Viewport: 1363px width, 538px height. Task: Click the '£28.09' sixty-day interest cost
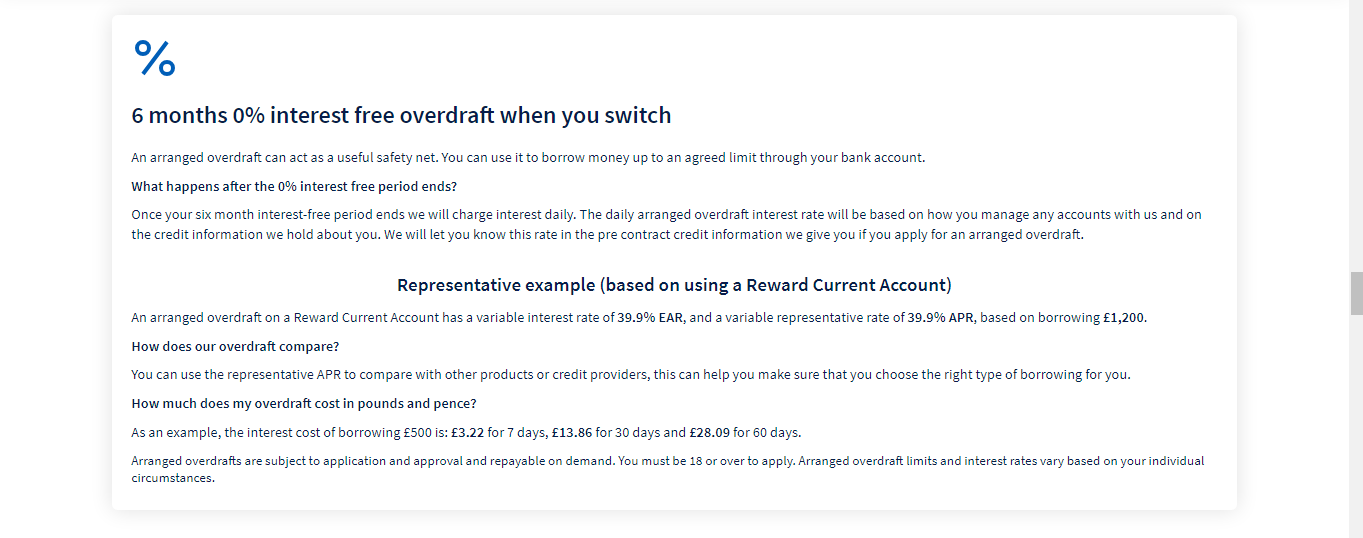pos(709,433)
